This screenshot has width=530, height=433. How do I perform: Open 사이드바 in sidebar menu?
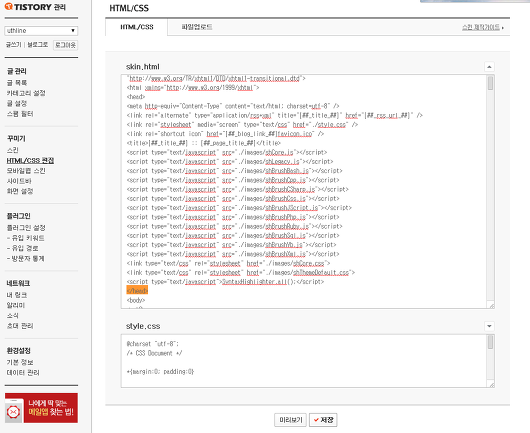[x=19, y=181]
